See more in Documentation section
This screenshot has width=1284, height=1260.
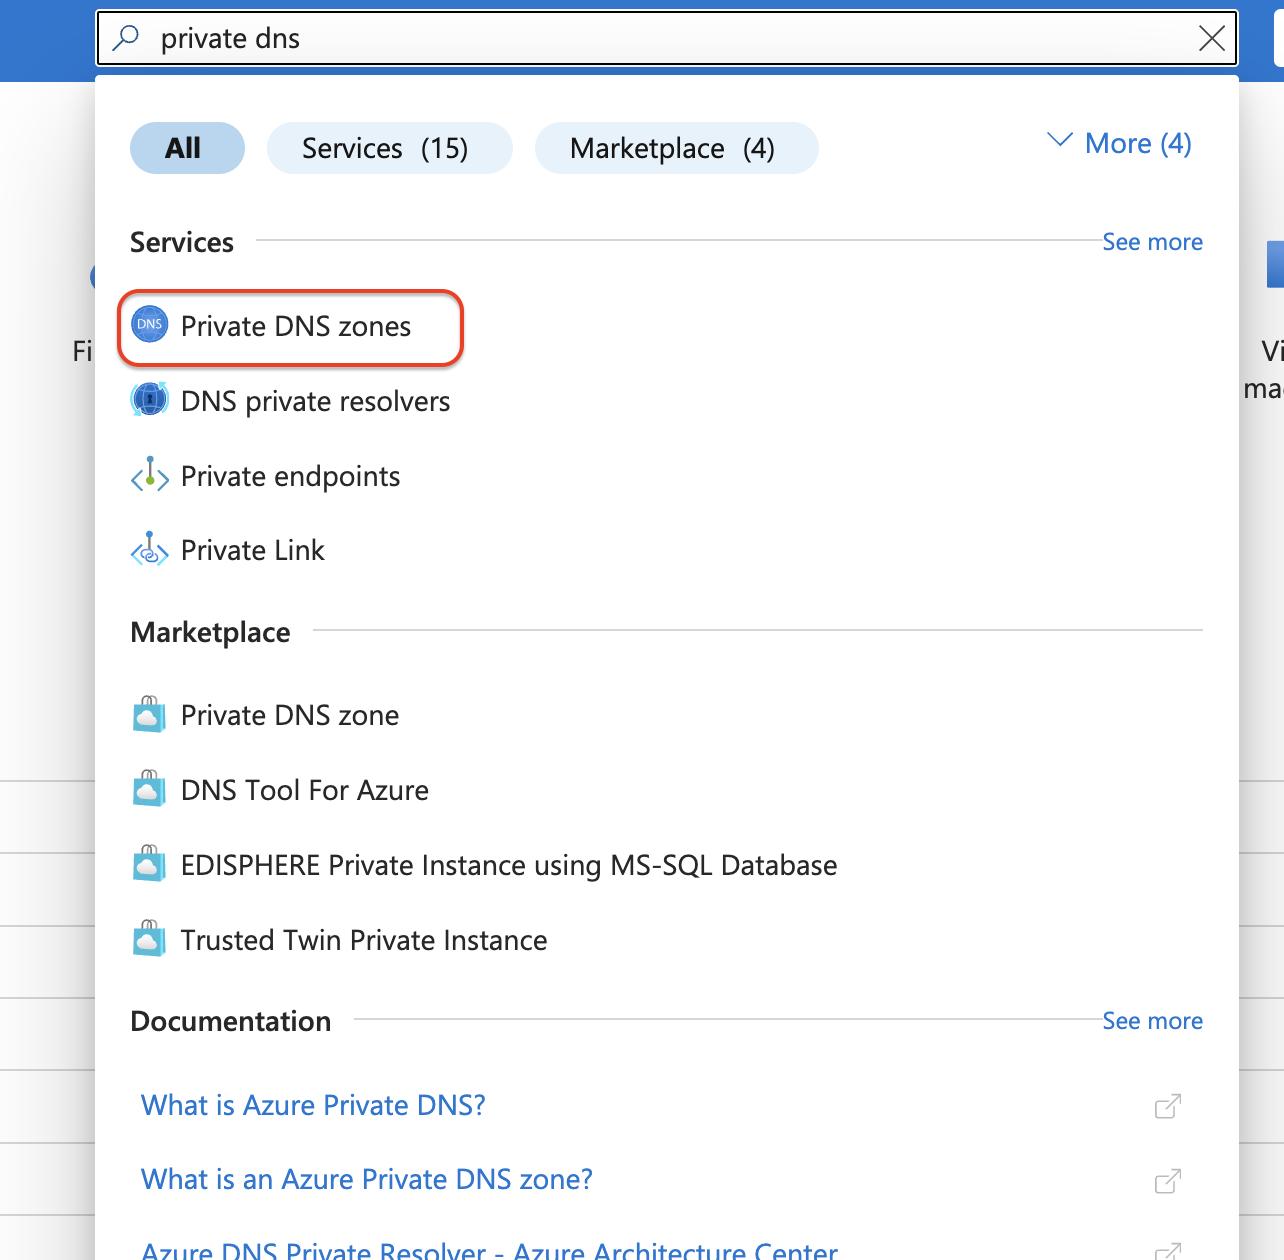pos(1152,1021)
